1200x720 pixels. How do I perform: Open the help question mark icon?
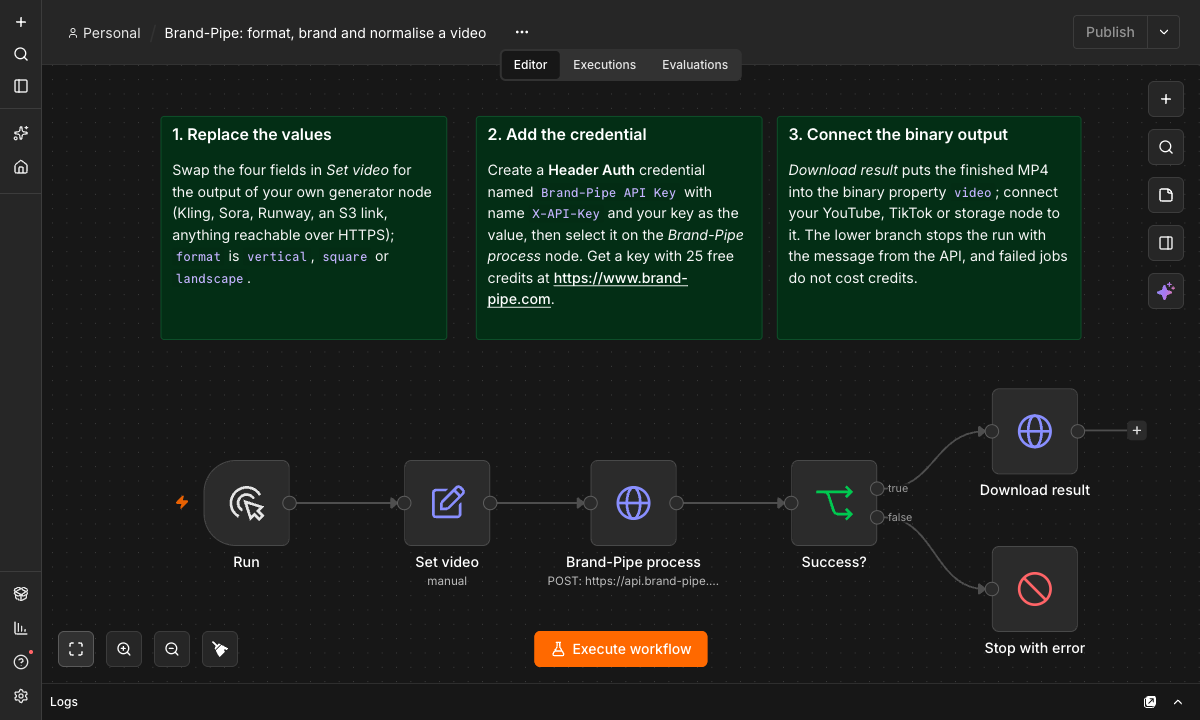point(21,662)
